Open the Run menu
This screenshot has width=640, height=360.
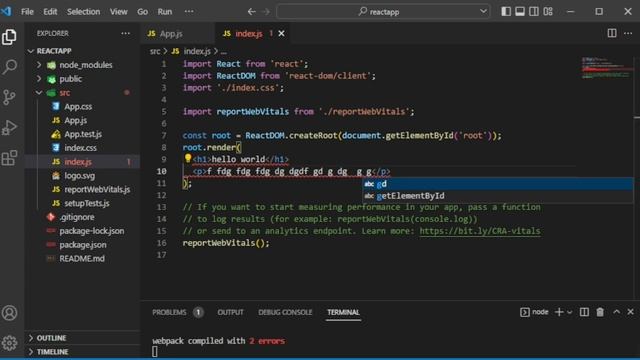[165, 11]
